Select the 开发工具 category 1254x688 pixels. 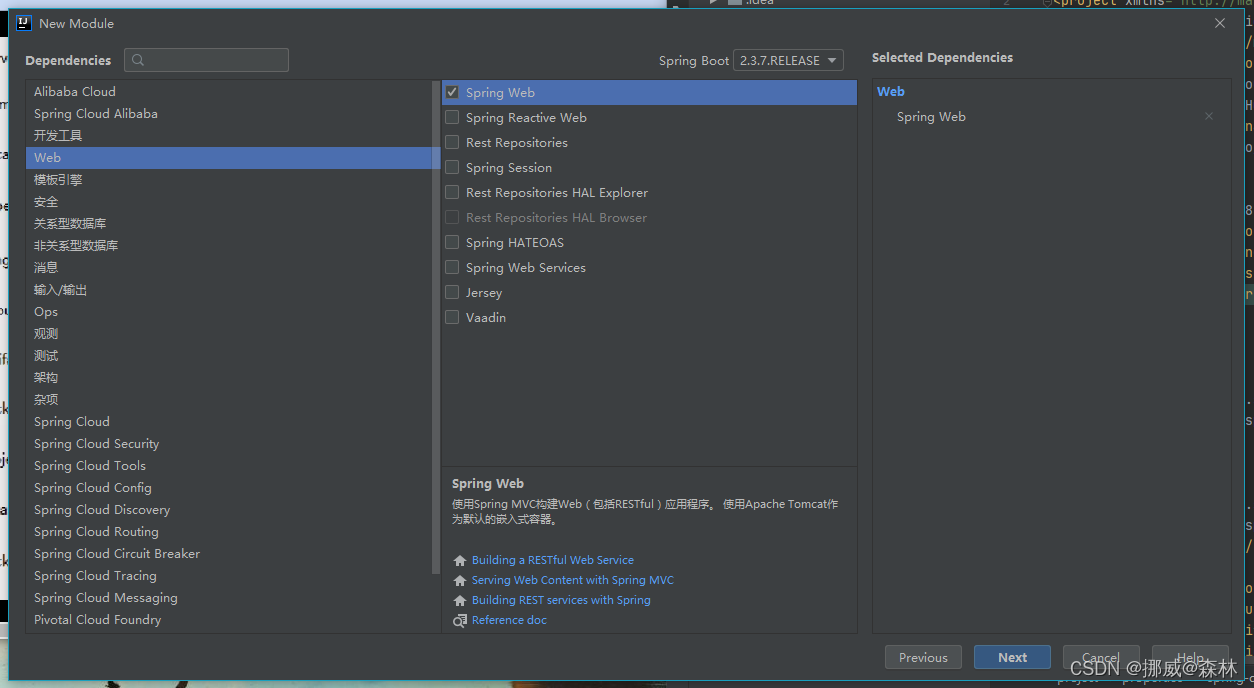tap(228, 135)
